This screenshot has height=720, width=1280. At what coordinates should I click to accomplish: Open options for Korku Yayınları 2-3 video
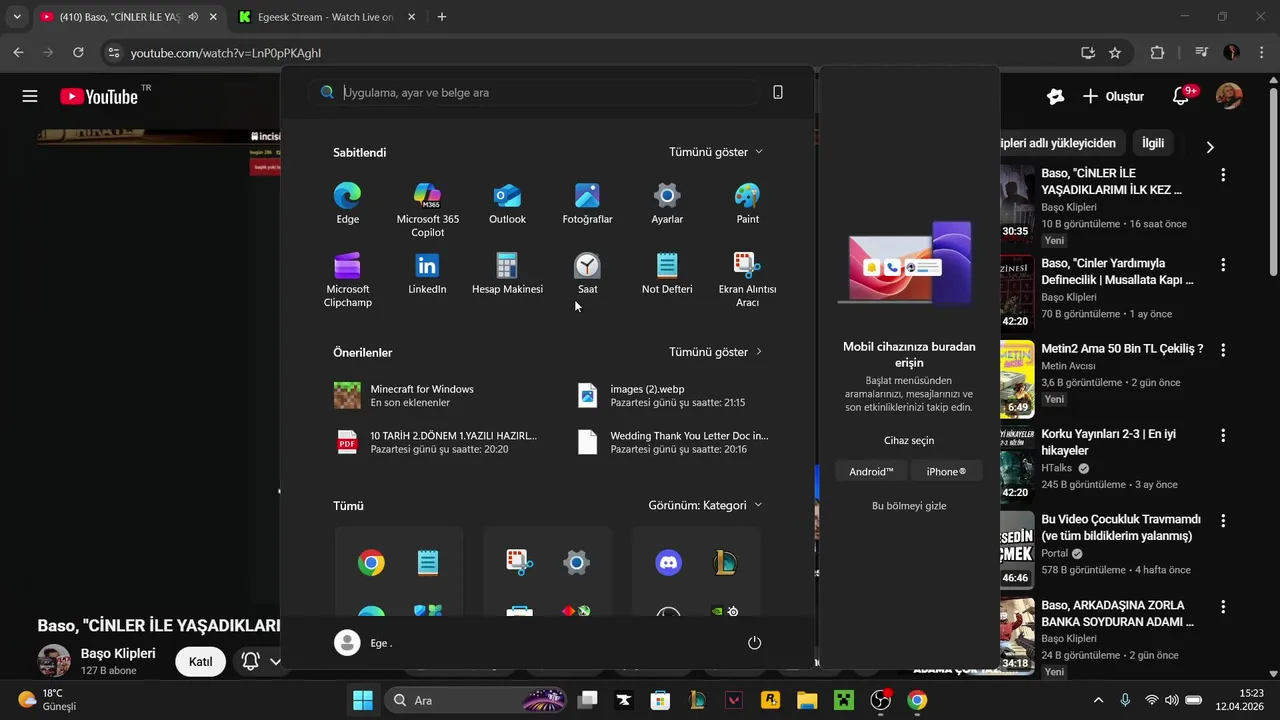click(1222, 436)
